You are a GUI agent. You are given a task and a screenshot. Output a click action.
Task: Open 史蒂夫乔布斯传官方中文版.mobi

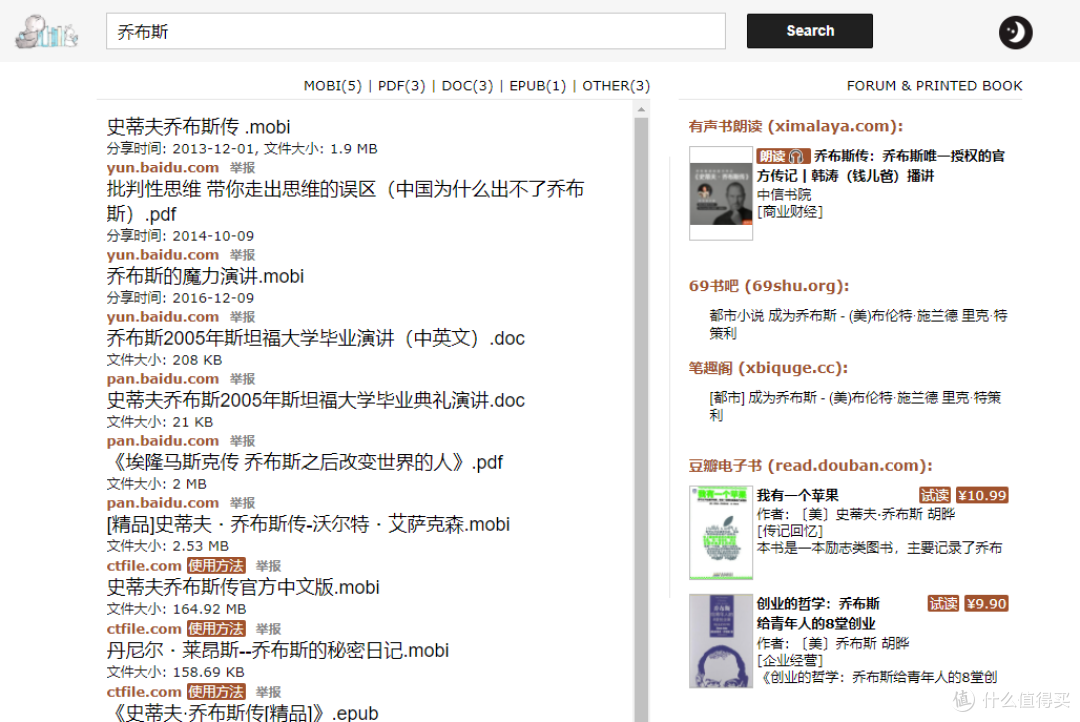[x=243, y=588]
